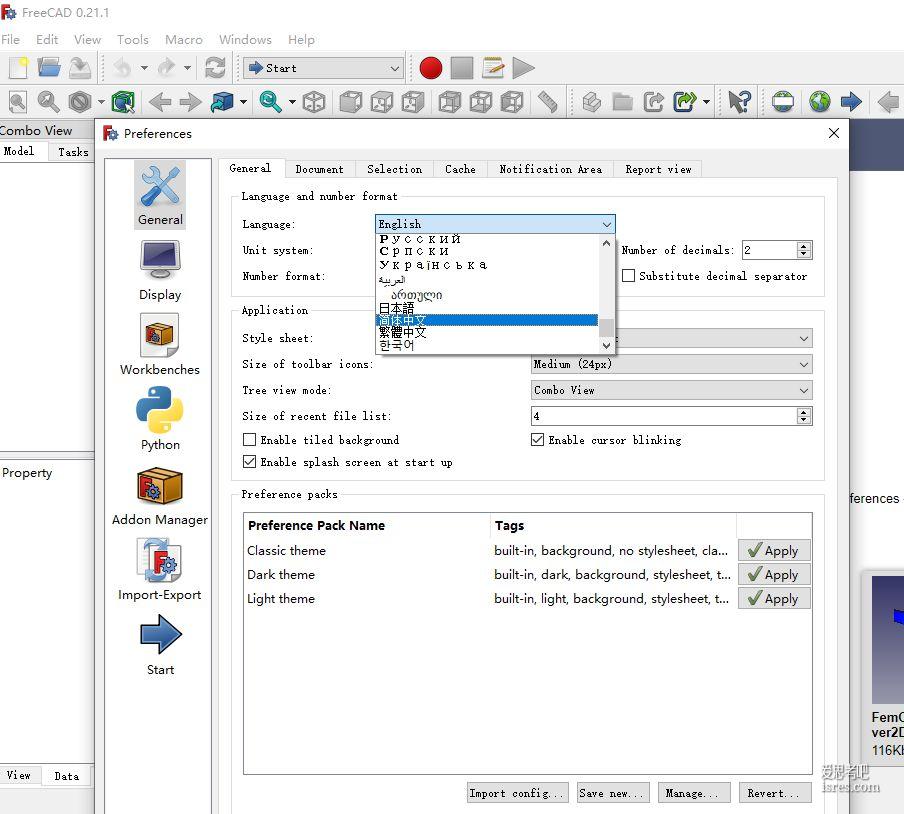The width and height of the screenshot is (904, 814).
Task: Collapse the Language combo box
Action: (495, 224)
